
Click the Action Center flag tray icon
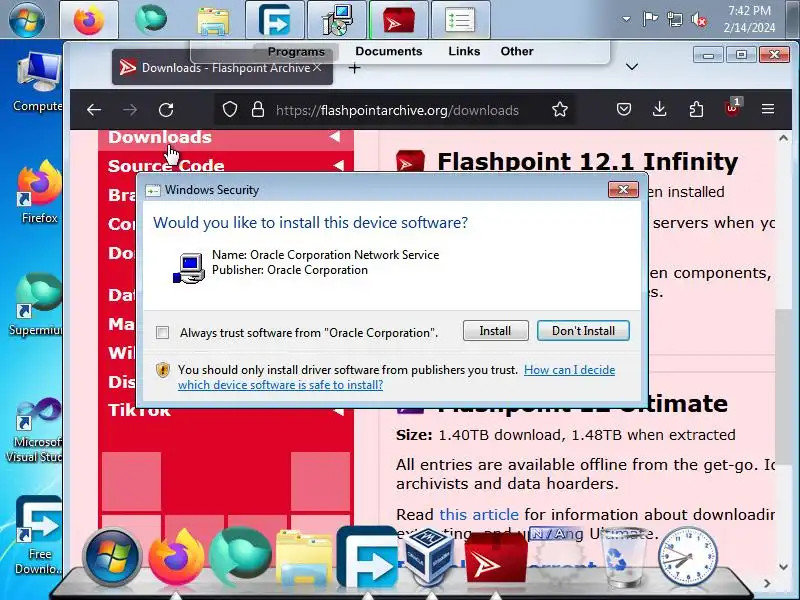650,19
